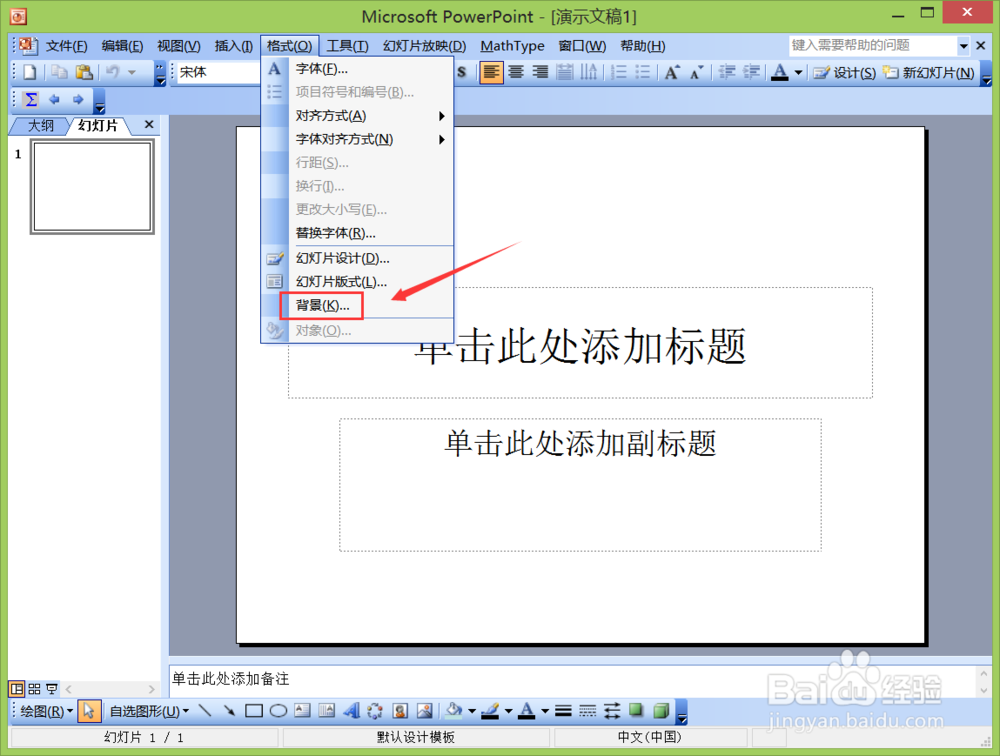The height and width of the screenshot is (756, 1000).
Task: Select the Select Objects pointer tool
Action: pos(89,711)
